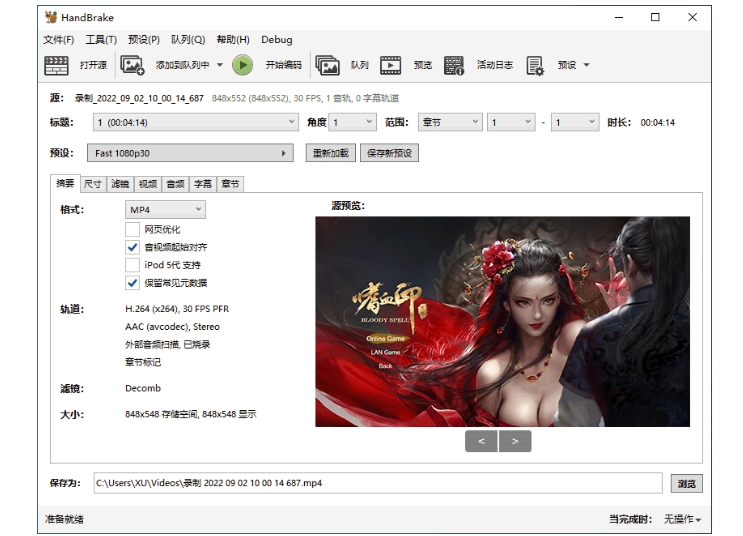Expand the toolbar 预设 dropdown arrow
This screenshot has height=536, width=743.
click(x=586, y=65)
